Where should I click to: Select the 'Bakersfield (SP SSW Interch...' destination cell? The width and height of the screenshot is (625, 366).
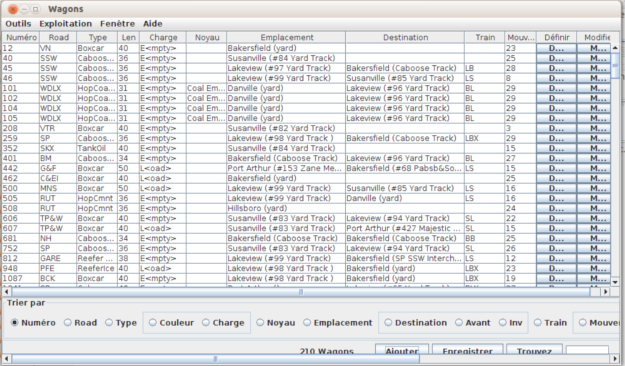(405, 258)
